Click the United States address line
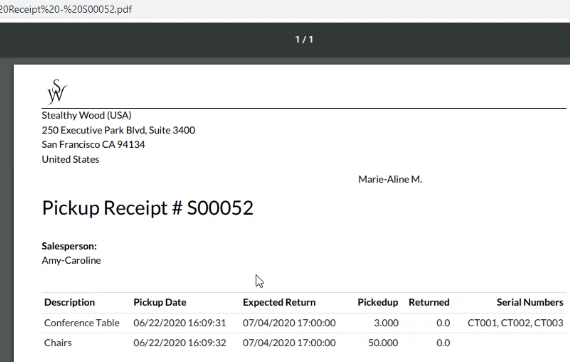570x362 pixels. click(x=70, y=160)
